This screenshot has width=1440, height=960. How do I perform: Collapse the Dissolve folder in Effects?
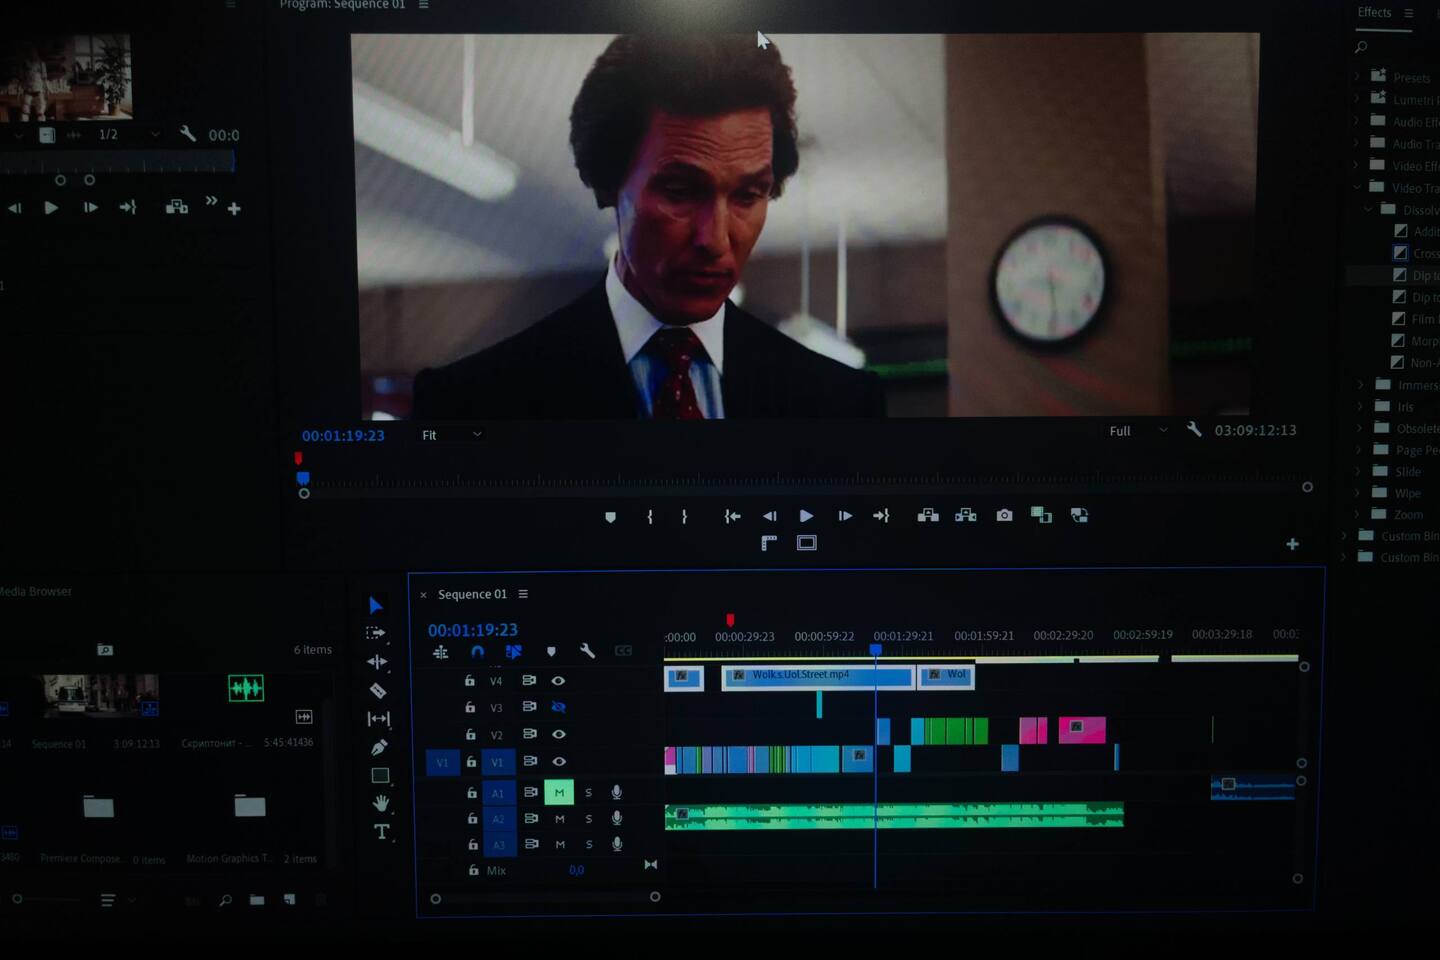[1368, 209]
